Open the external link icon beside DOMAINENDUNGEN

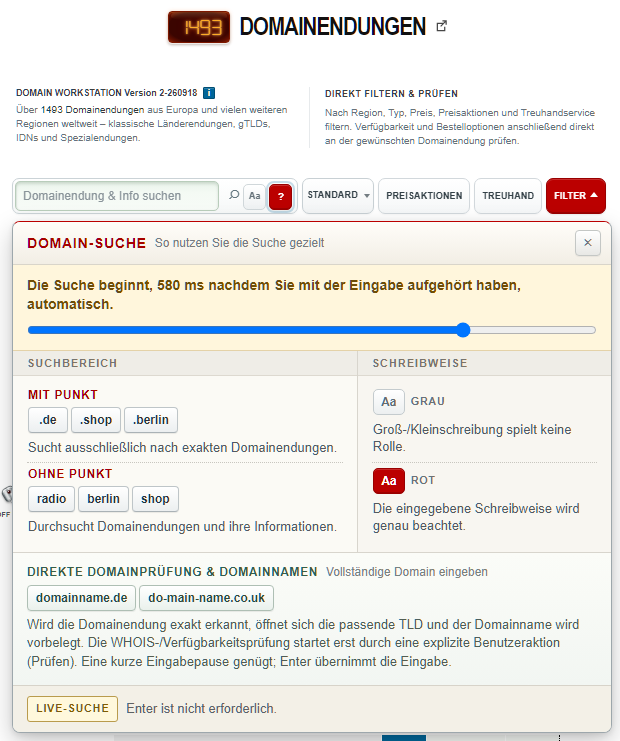click(441, 26)
